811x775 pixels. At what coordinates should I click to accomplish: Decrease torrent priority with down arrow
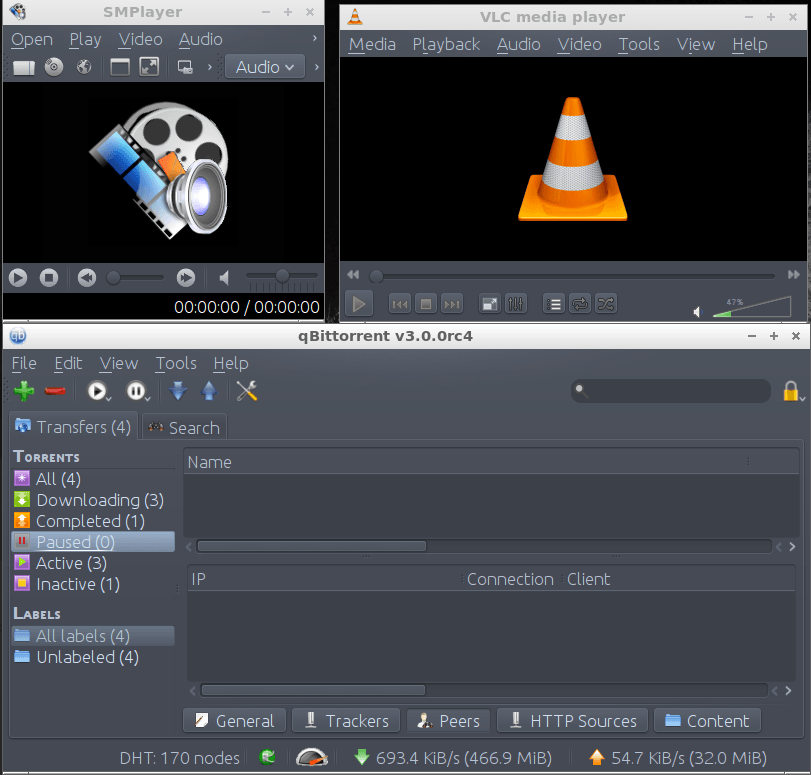(x=178, y=391)
